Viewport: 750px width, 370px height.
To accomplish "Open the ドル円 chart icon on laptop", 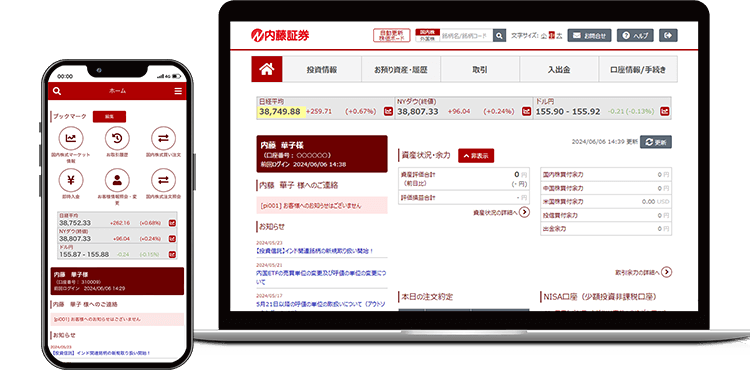I will [664, 111].
